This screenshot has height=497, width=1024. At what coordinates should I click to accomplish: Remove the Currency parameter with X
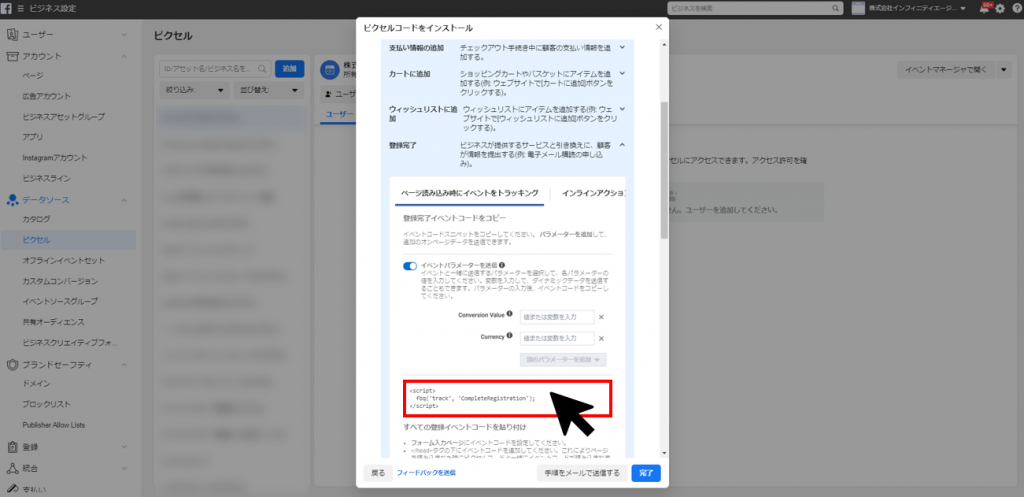(601, 338)
